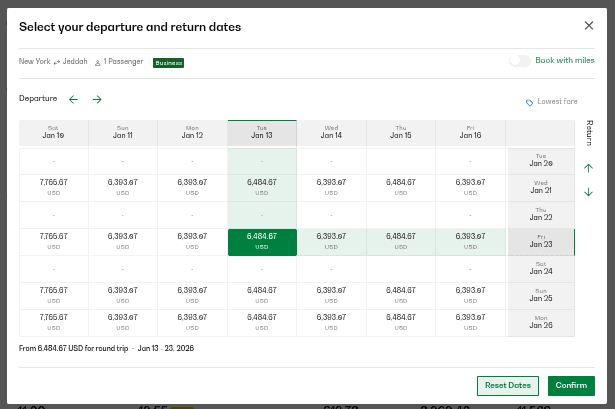Click the round trip price summary text
615x409 pixels.
(106, 348)
